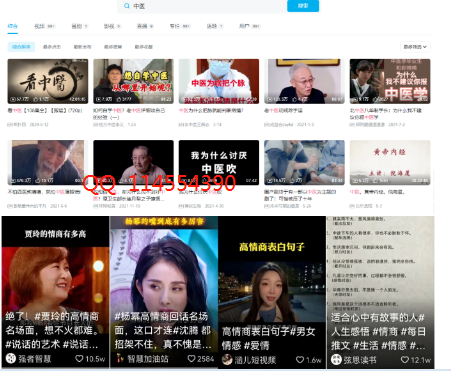Image resolution: width=451 pixels, height=371 pixels.
Task: Select the 综合排序 sort option
Action: [x=21, y=47]
